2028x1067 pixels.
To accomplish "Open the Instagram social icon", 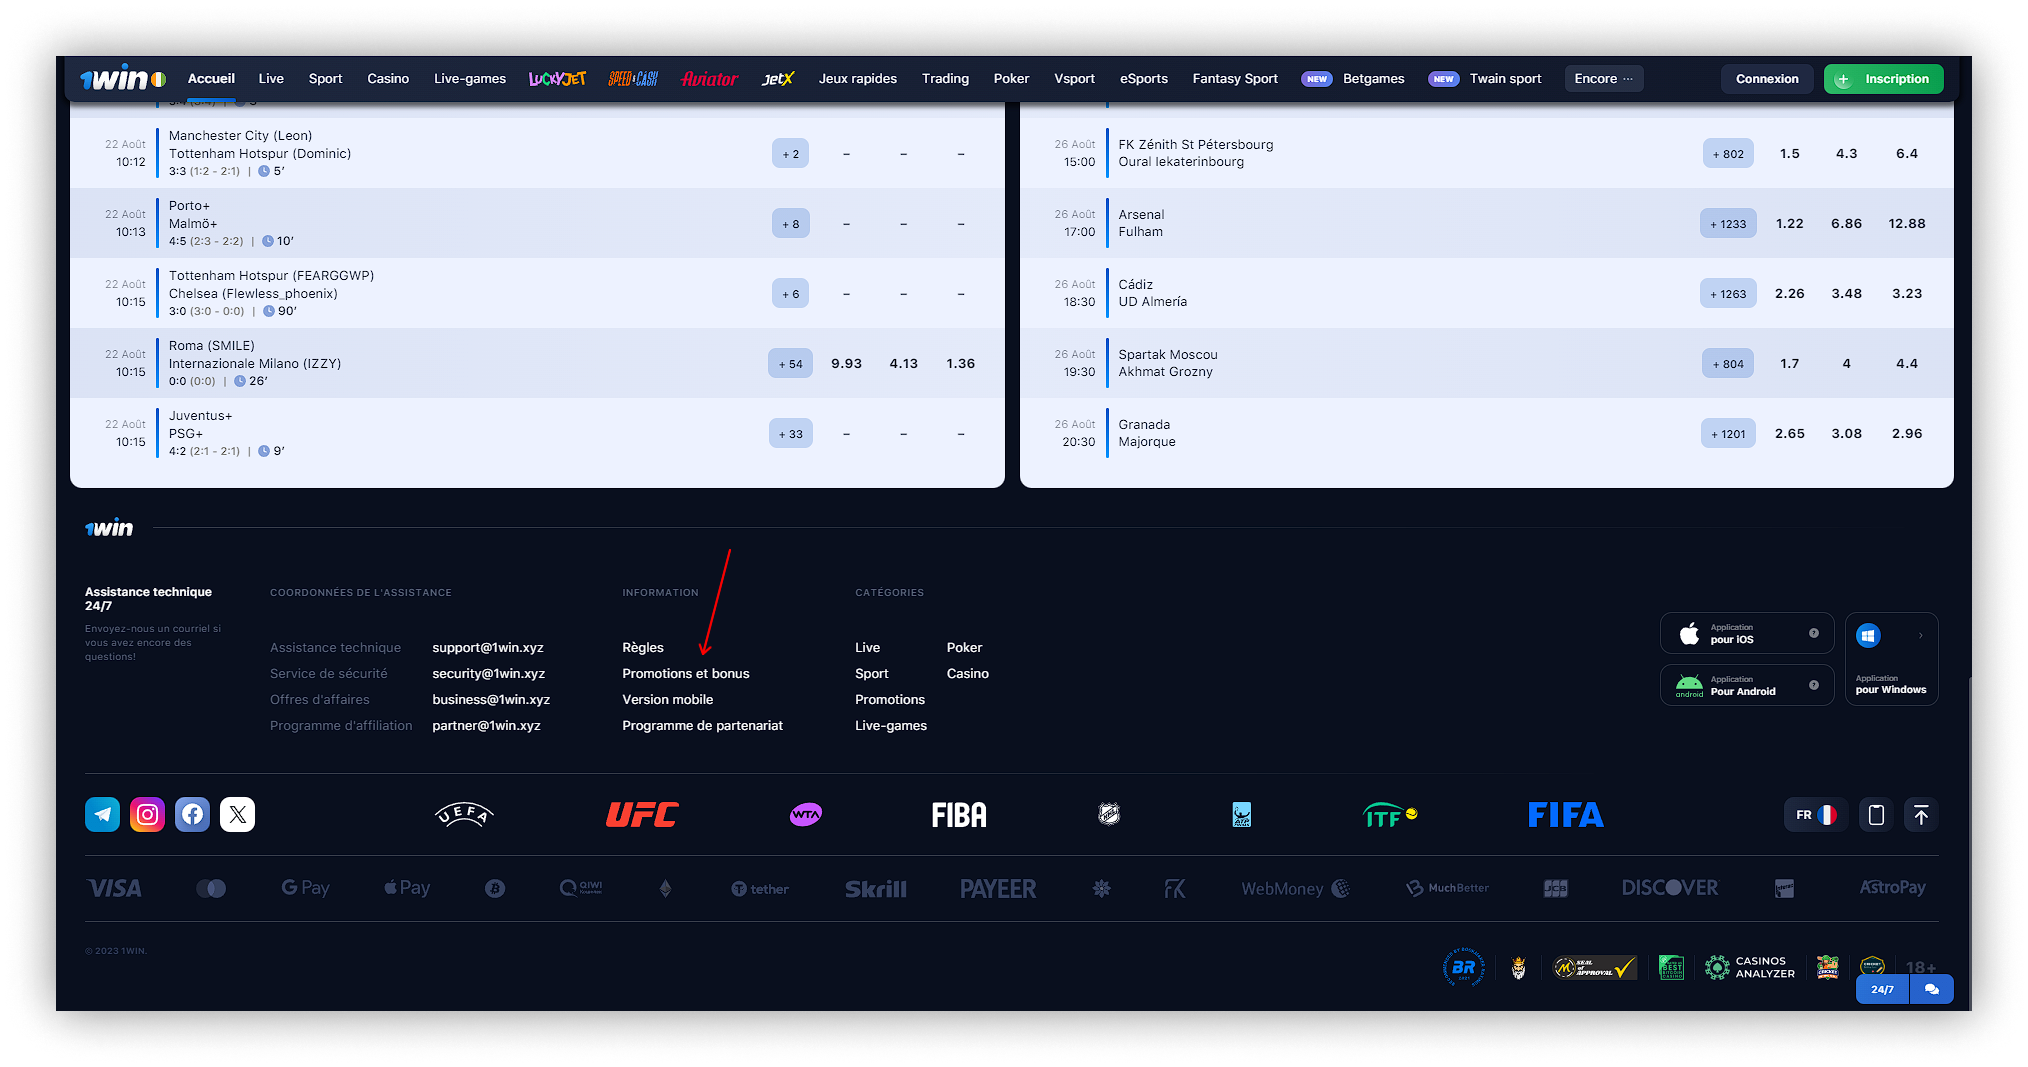I will click(x=147, y=815).
